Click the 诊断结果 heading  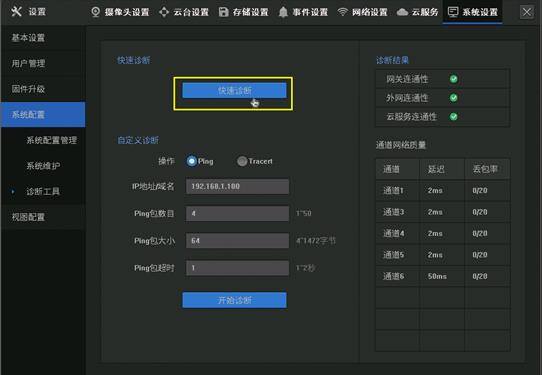(392, 60)
